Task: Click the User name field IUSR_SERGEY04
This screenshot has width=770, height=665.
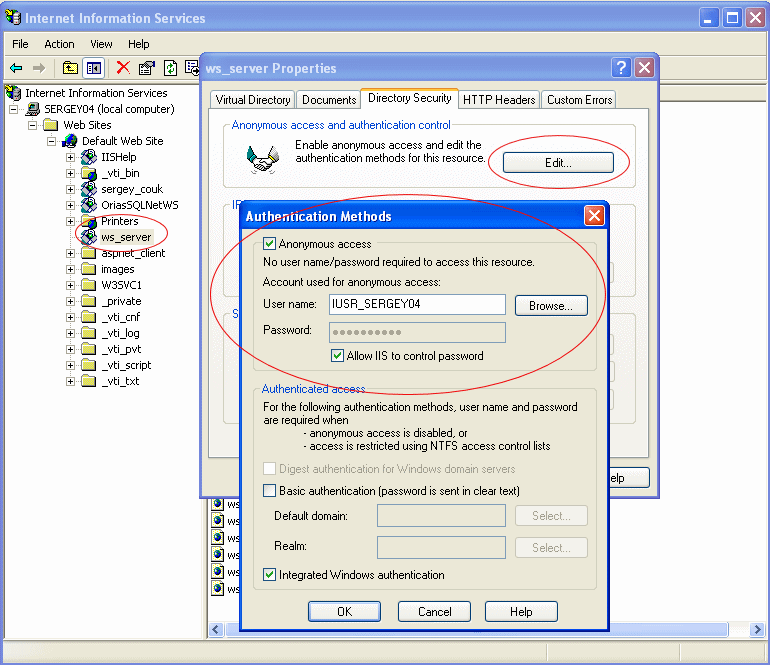Action: (417, 304)
